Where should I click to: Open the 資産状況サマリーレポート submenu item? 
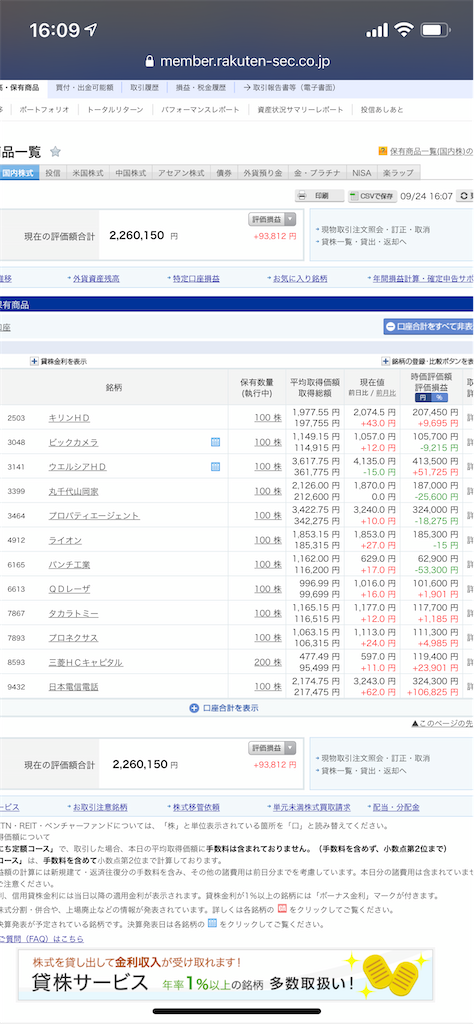300,110
